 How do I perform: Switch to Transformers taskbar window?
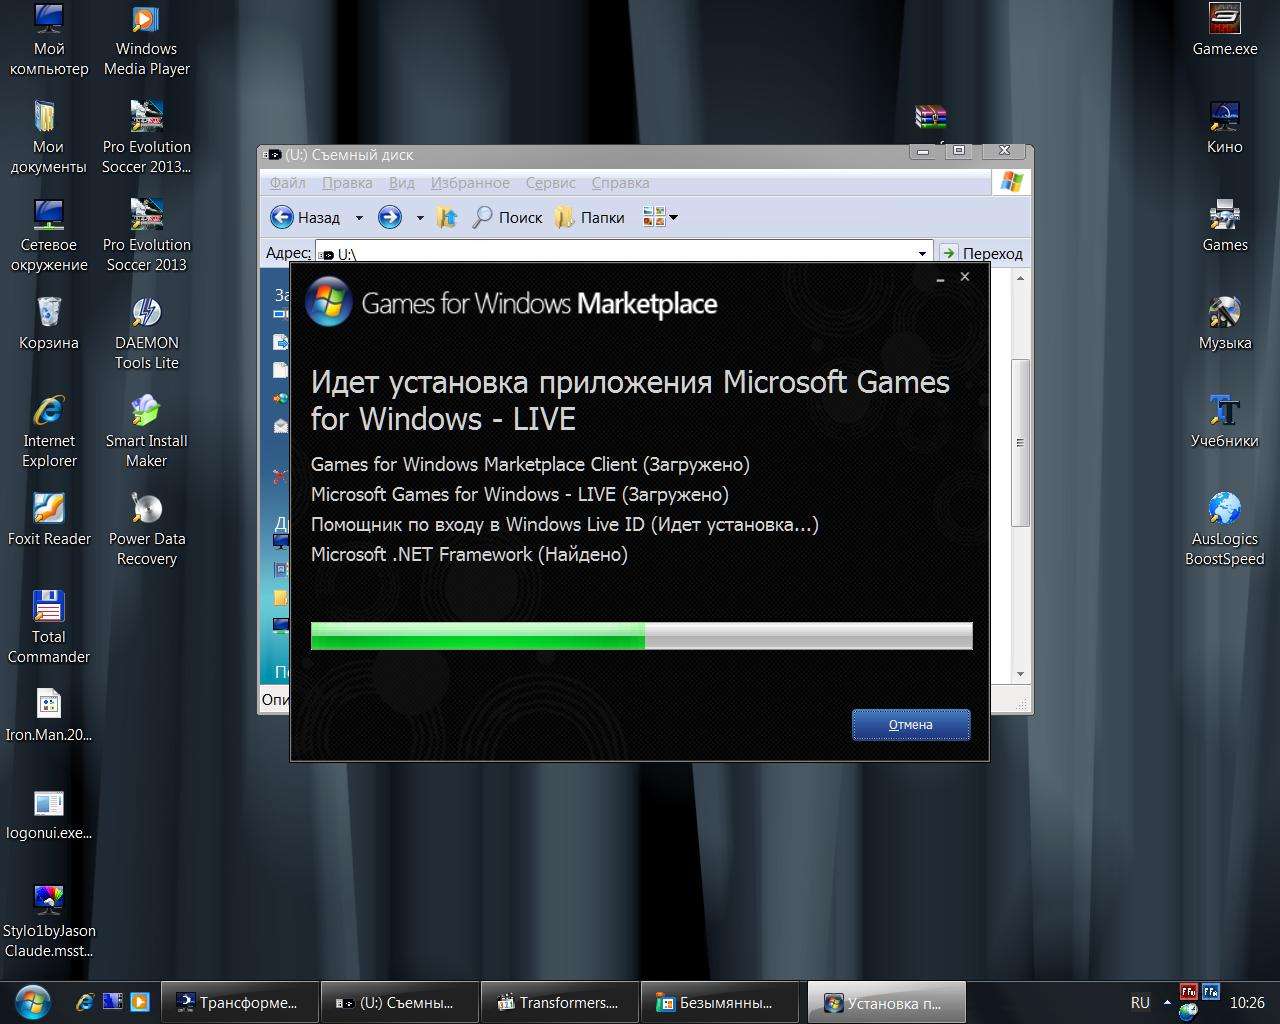[x=559, y=1002]
